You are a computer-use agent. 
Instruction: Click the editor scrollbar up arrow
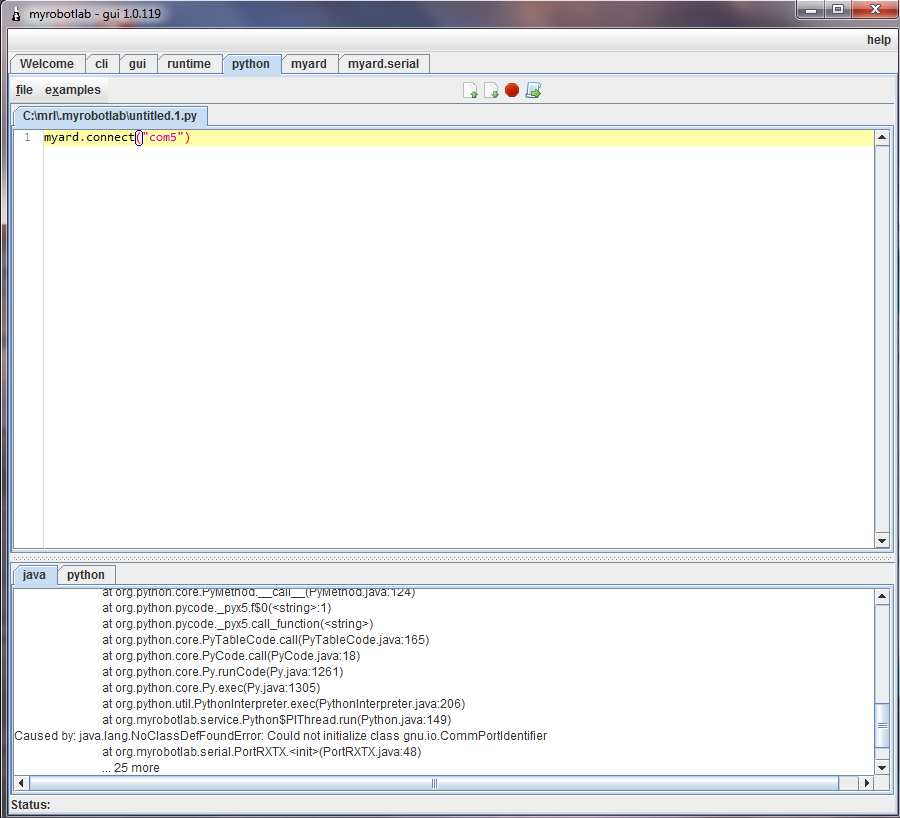(x=882, y=137)
